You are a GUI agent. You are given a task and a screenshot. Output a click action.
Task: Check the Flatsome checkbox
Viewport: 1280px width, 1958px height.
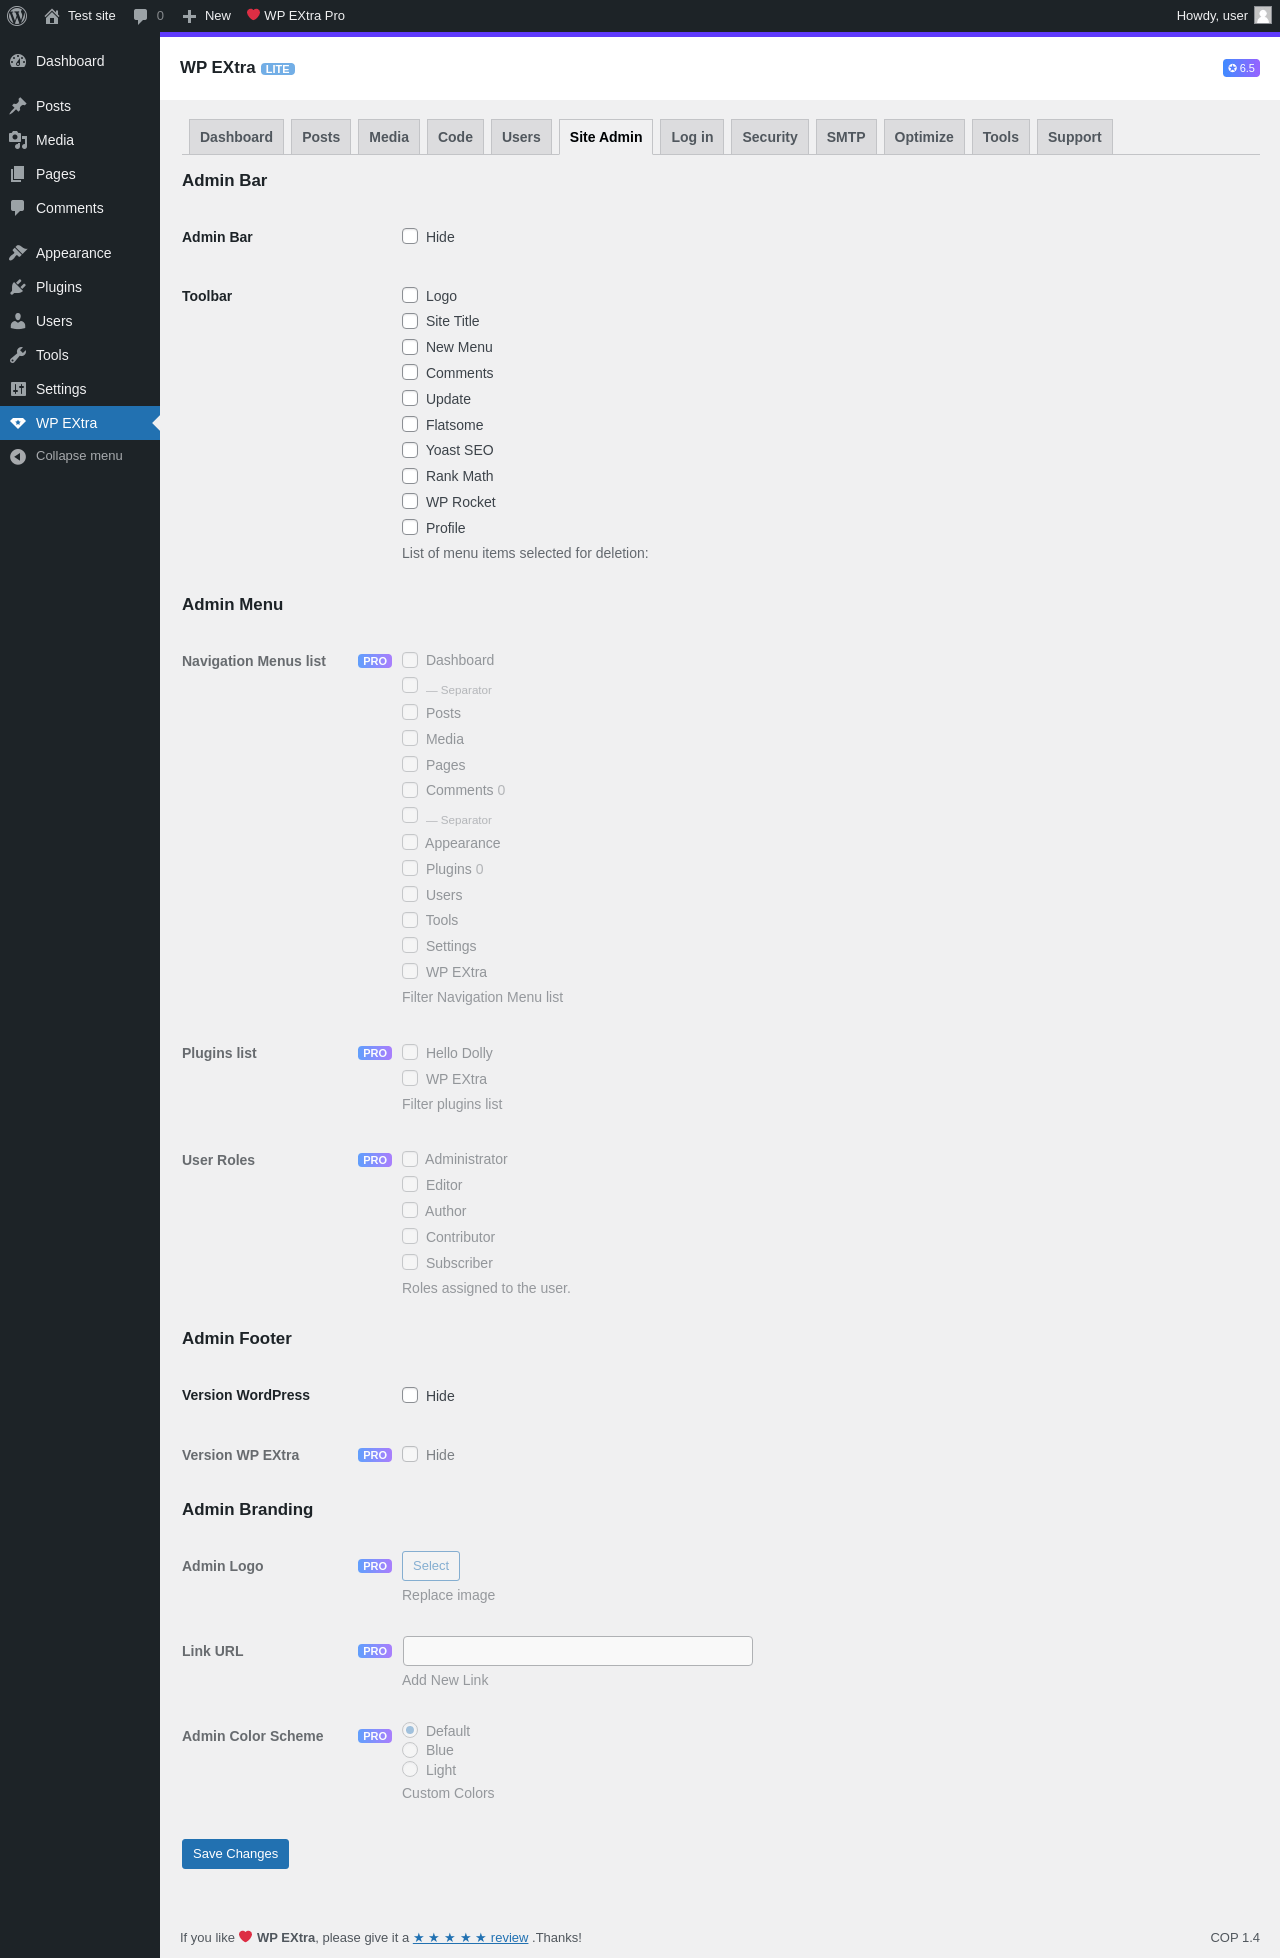[x=410, y=424]
